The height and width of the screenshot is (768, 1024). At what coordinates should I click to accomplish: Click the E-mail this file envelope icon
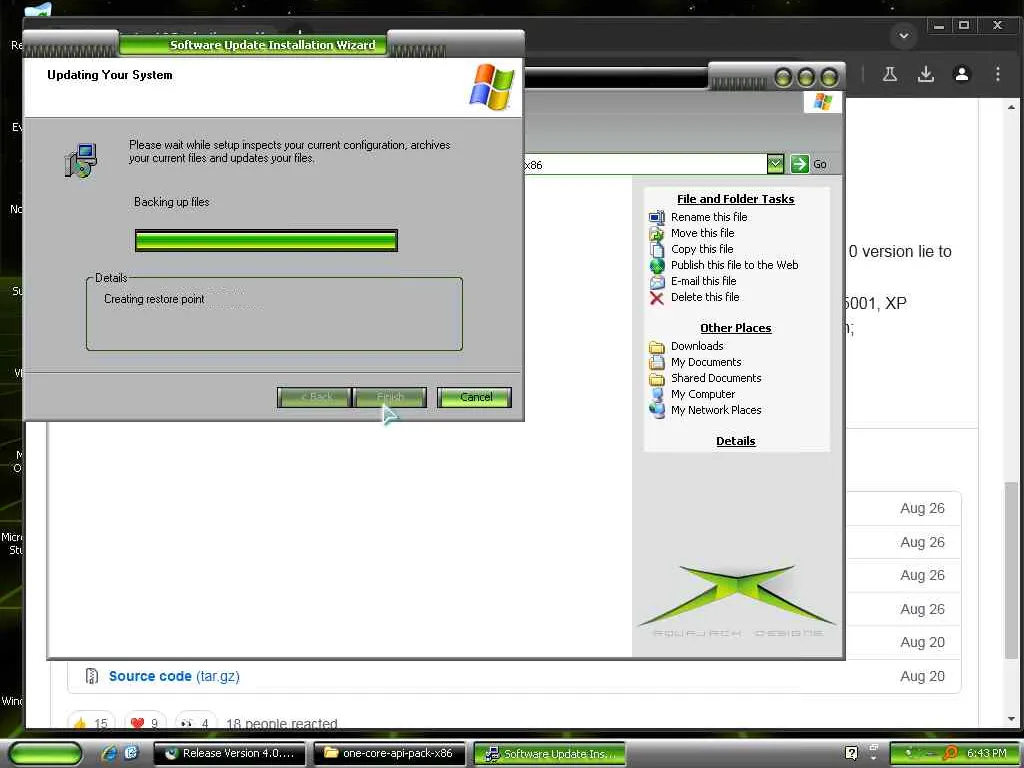pyautogui.click(x=656, y=281)
